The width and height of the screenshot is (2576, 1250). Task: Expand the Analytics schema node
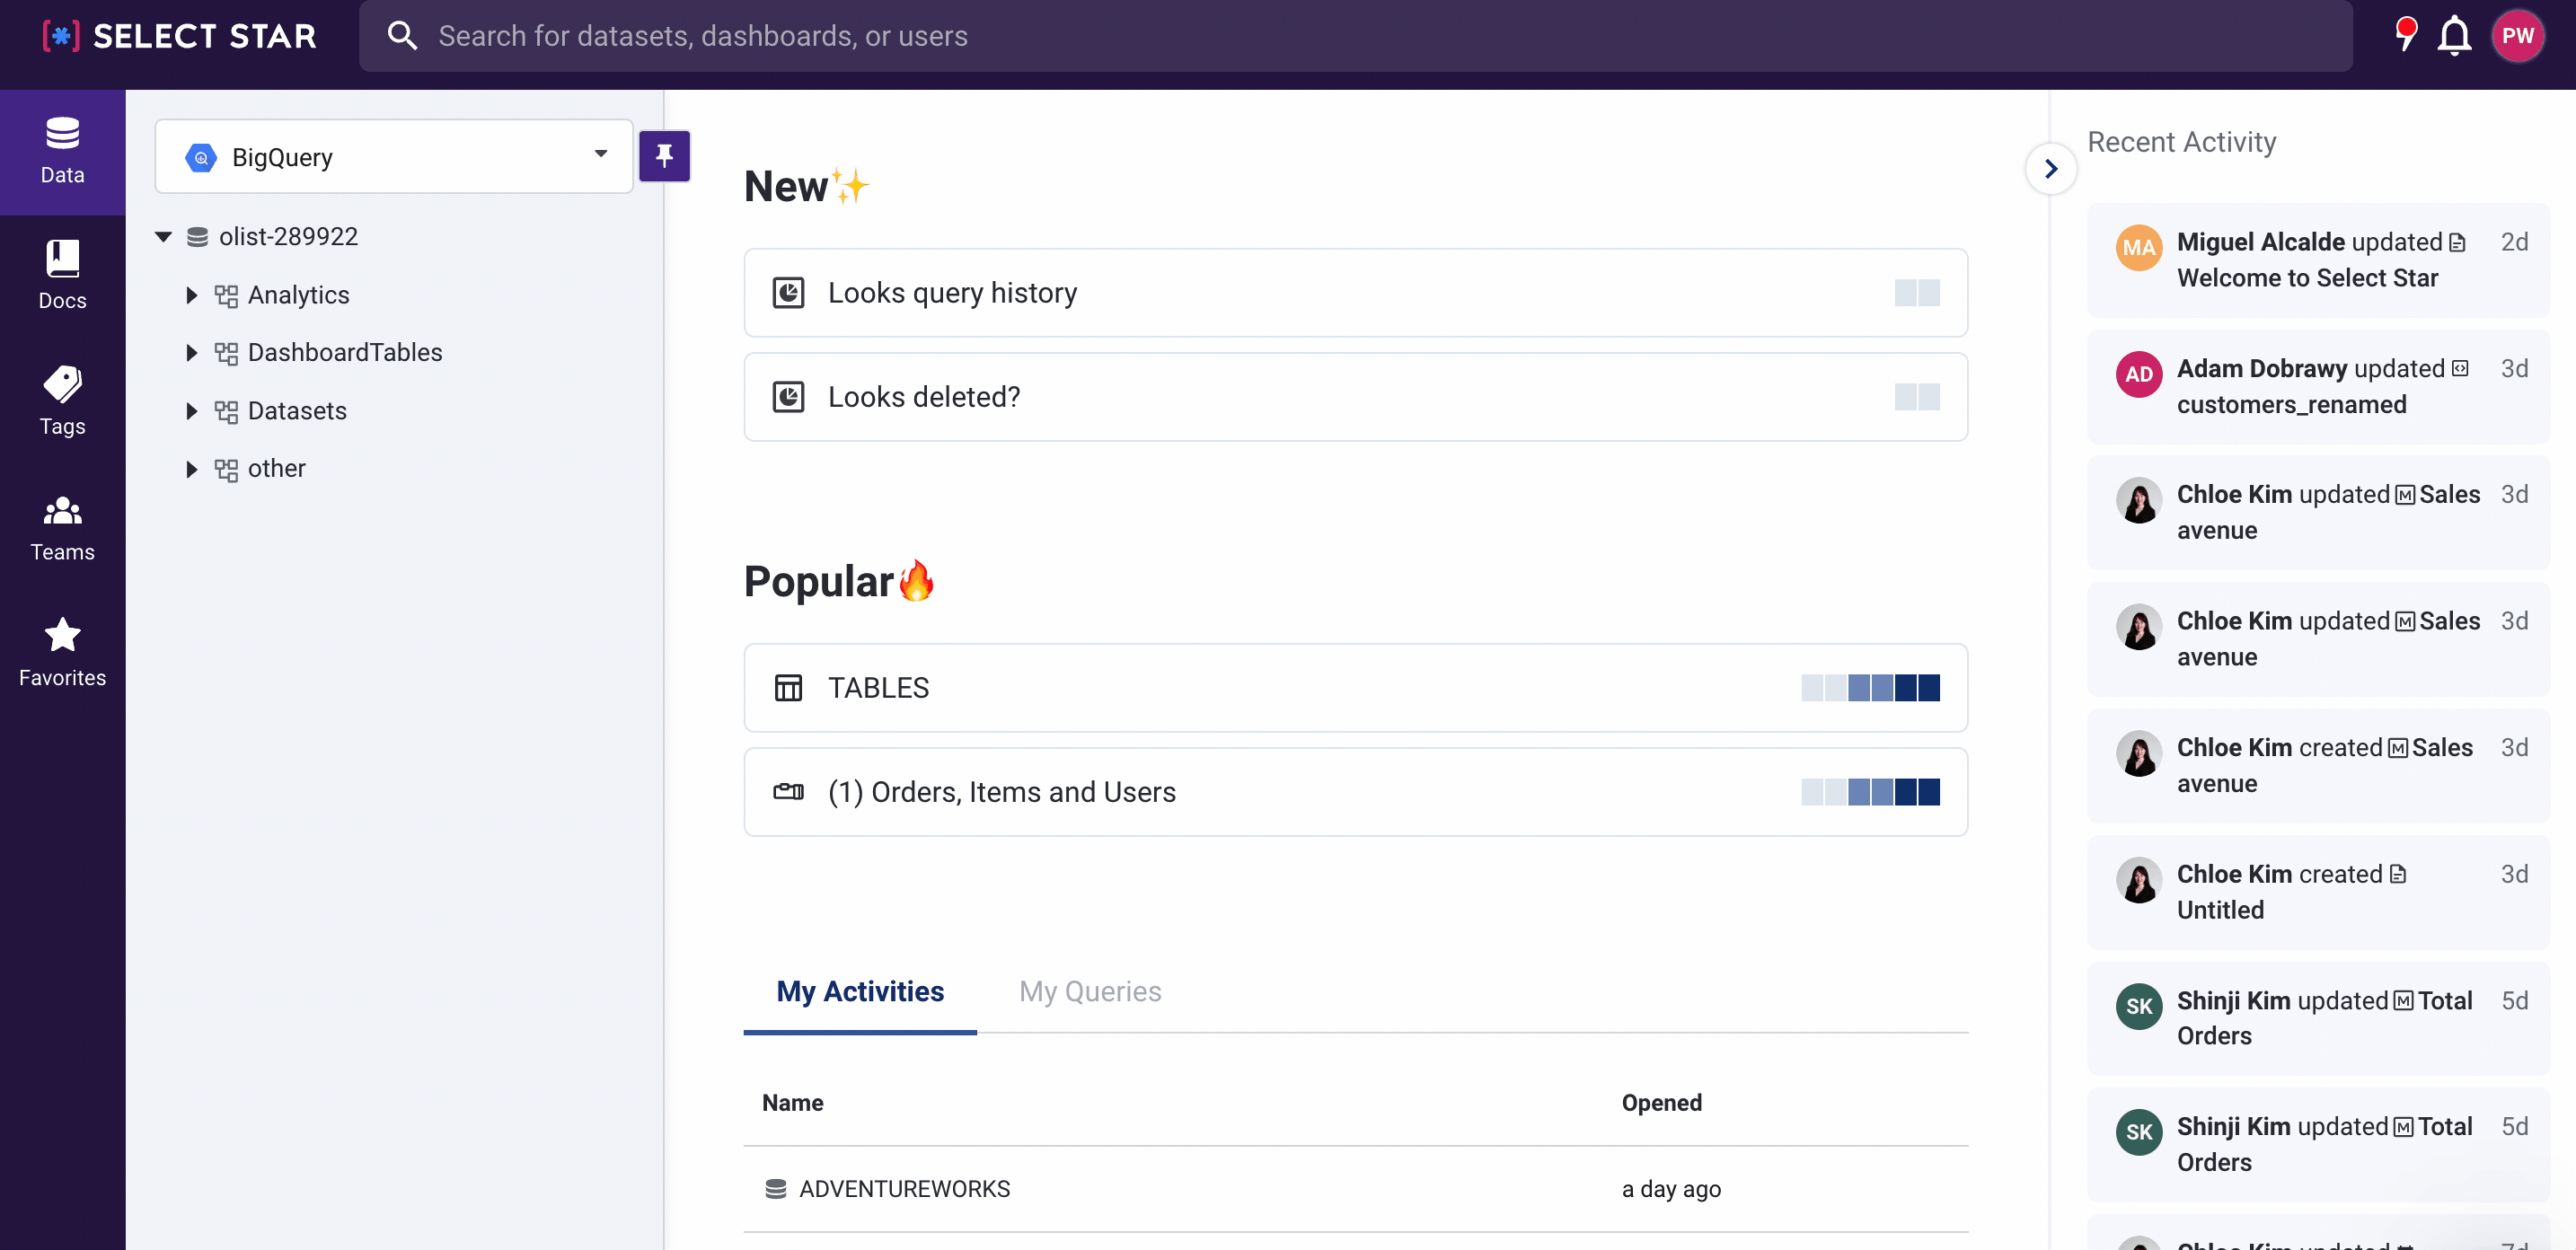191,295
